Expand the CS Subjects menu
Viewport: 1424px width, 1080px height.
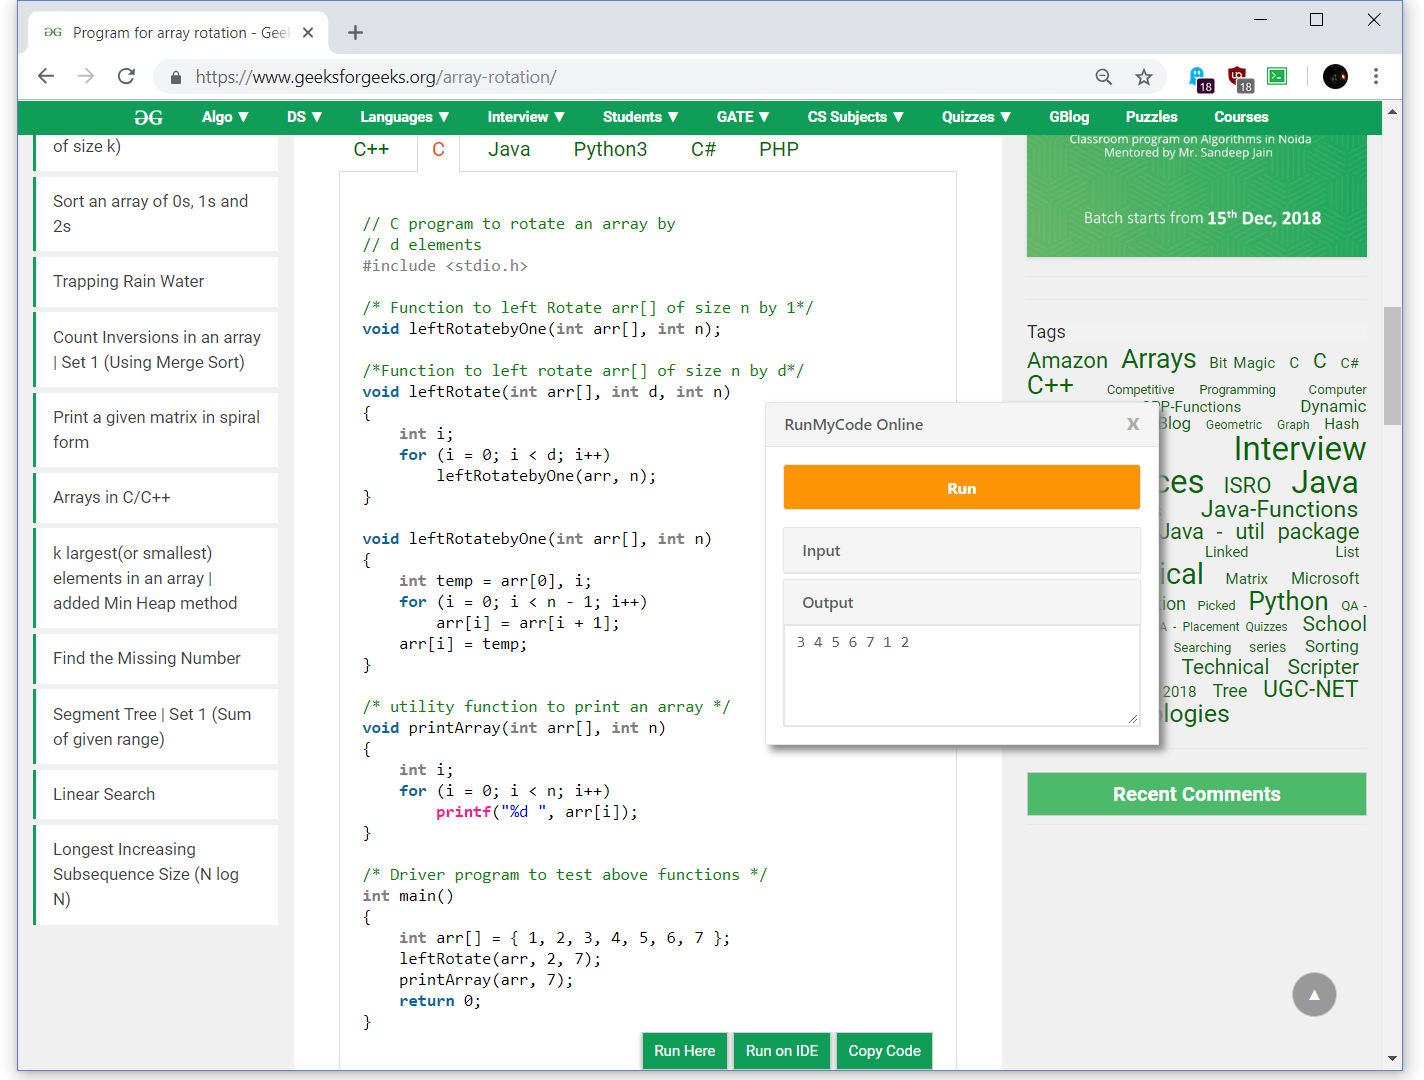coord(856,117)
